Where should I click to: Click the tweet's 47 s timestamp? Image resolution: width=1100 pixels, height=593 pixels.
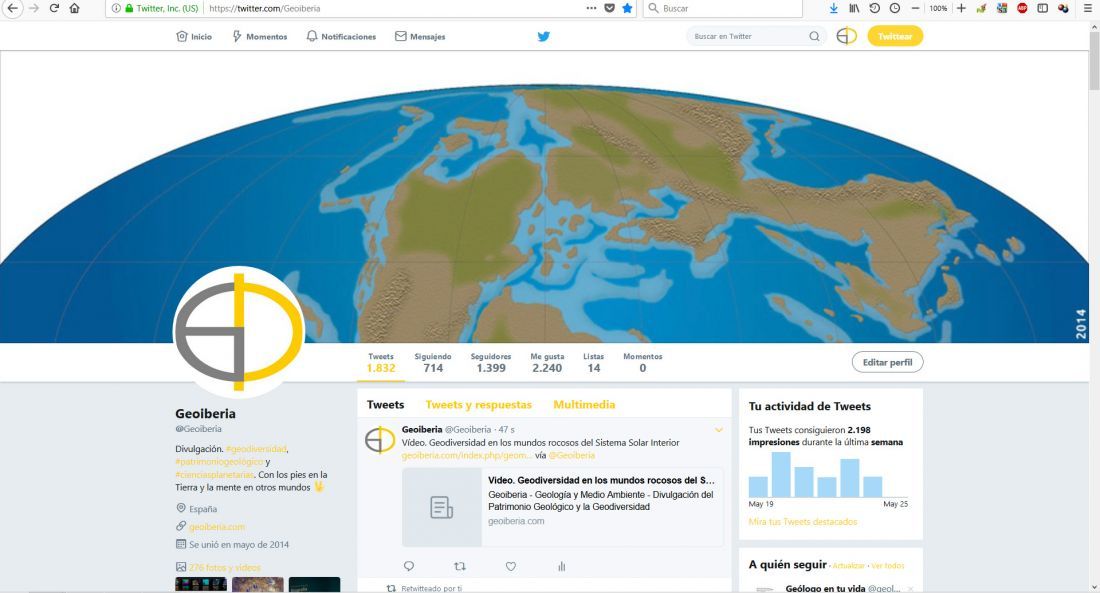[x=507, y=429]
